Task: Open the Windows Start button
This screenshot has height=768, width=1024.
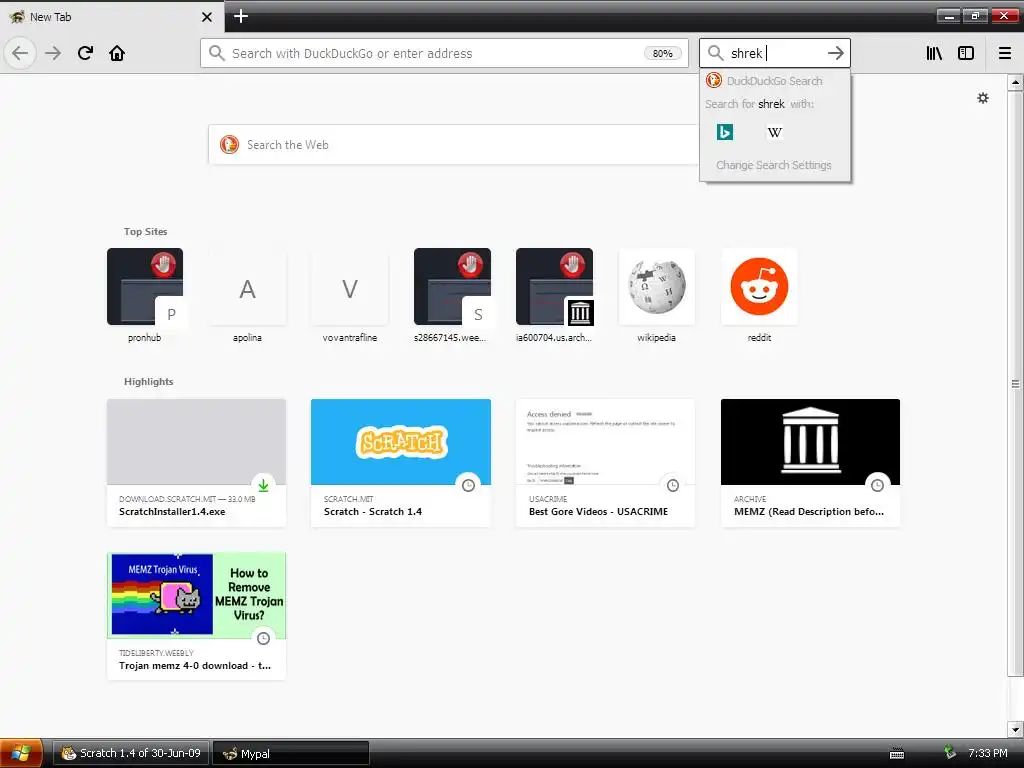Action: (x=21, y=753)
